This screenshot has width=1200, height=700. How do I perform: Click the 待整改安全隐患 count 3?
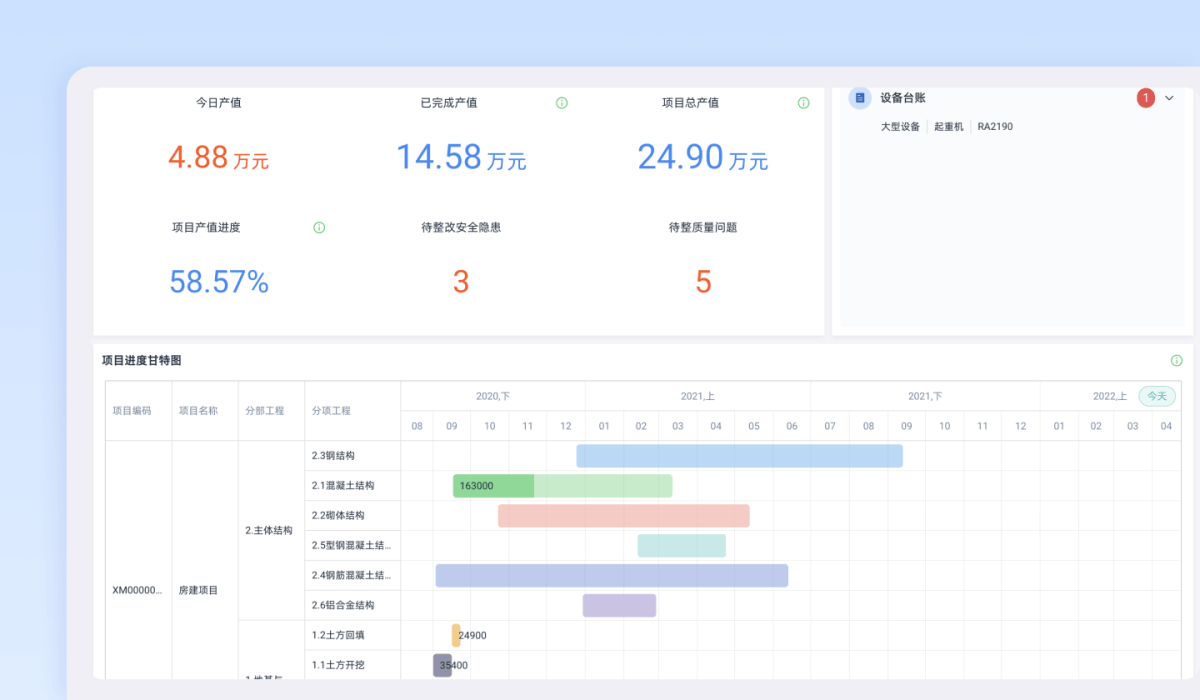tap(461, 282)
